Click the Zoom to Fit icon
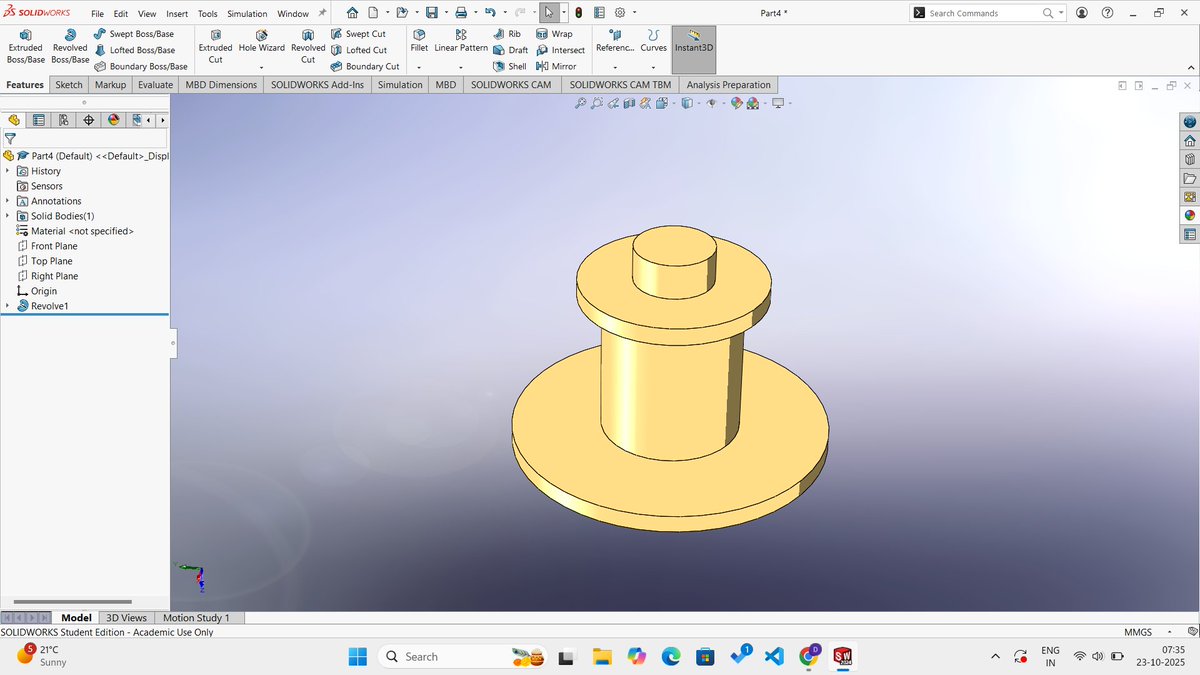The image size is (1200, 675). (x=581, y=103)
